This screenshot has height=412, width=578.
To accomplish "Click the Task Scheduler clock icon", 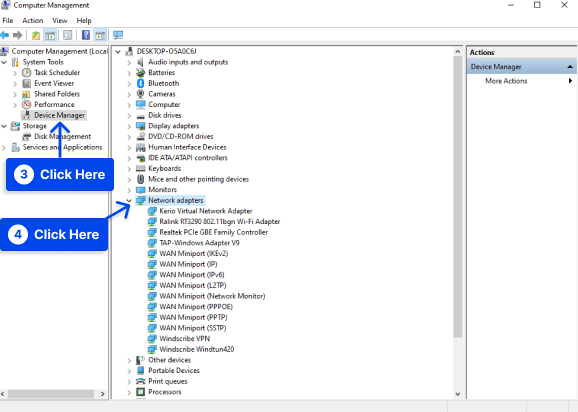I will click(26, 73).
